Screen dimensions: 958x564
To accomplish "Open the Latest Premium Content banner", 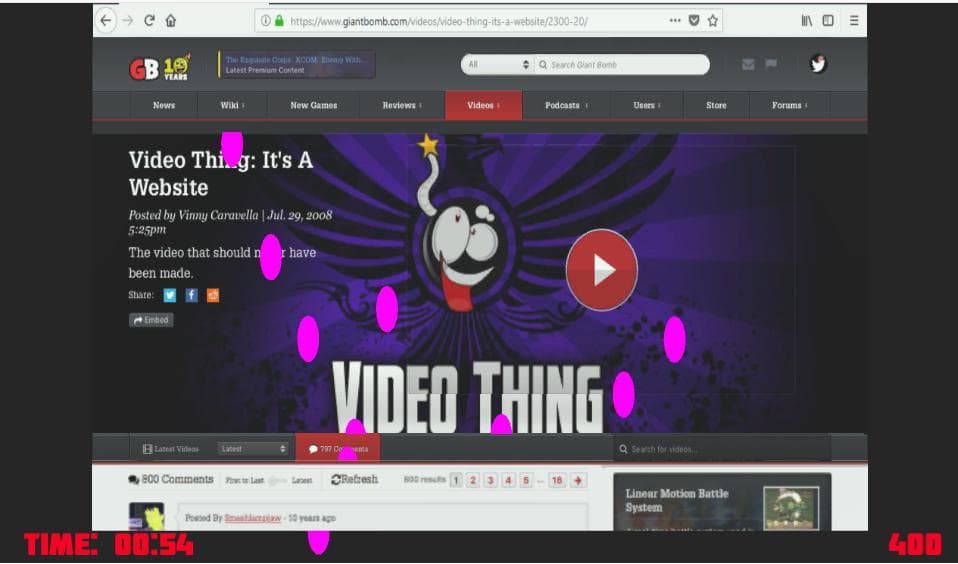I will click(297, 65).
